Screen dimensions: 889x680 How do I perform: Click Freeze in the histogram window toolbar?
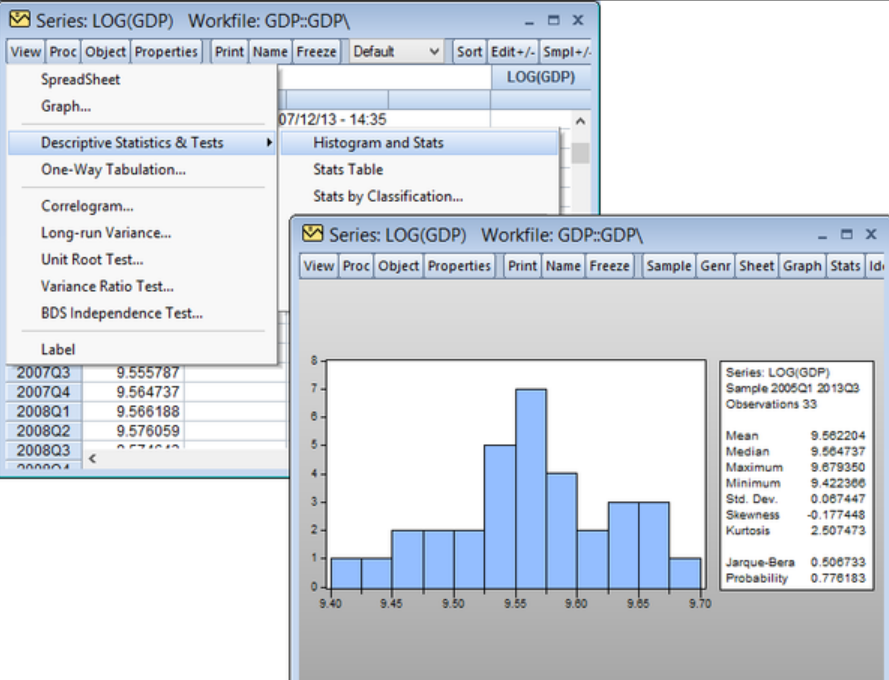click(609, 266)
